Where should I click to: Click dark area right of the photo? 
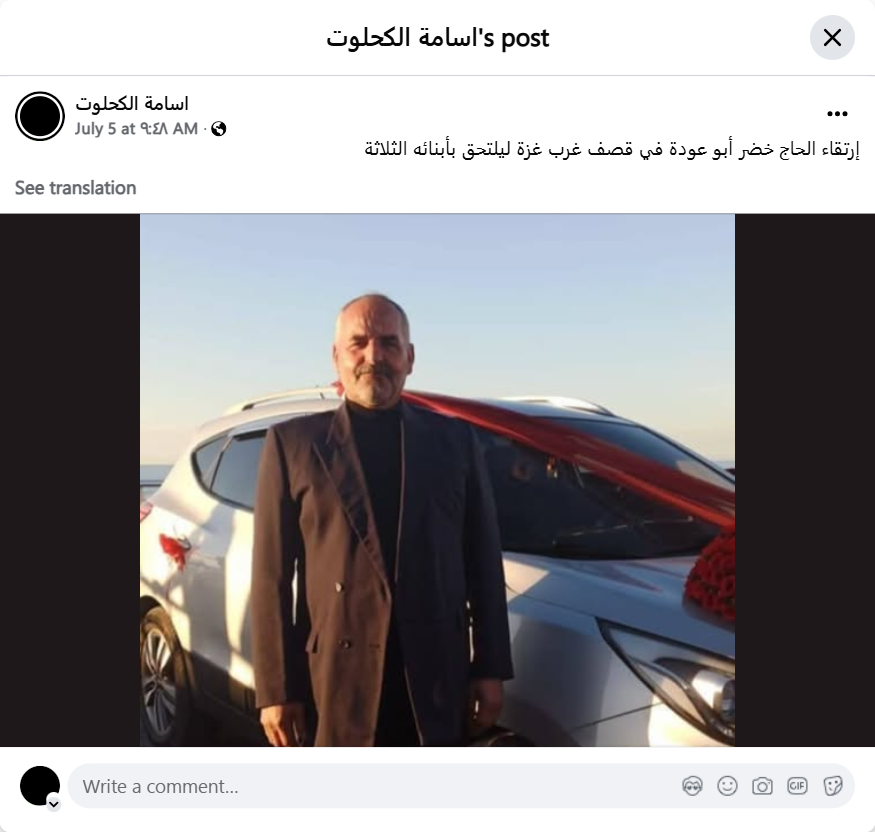point(805,480)
